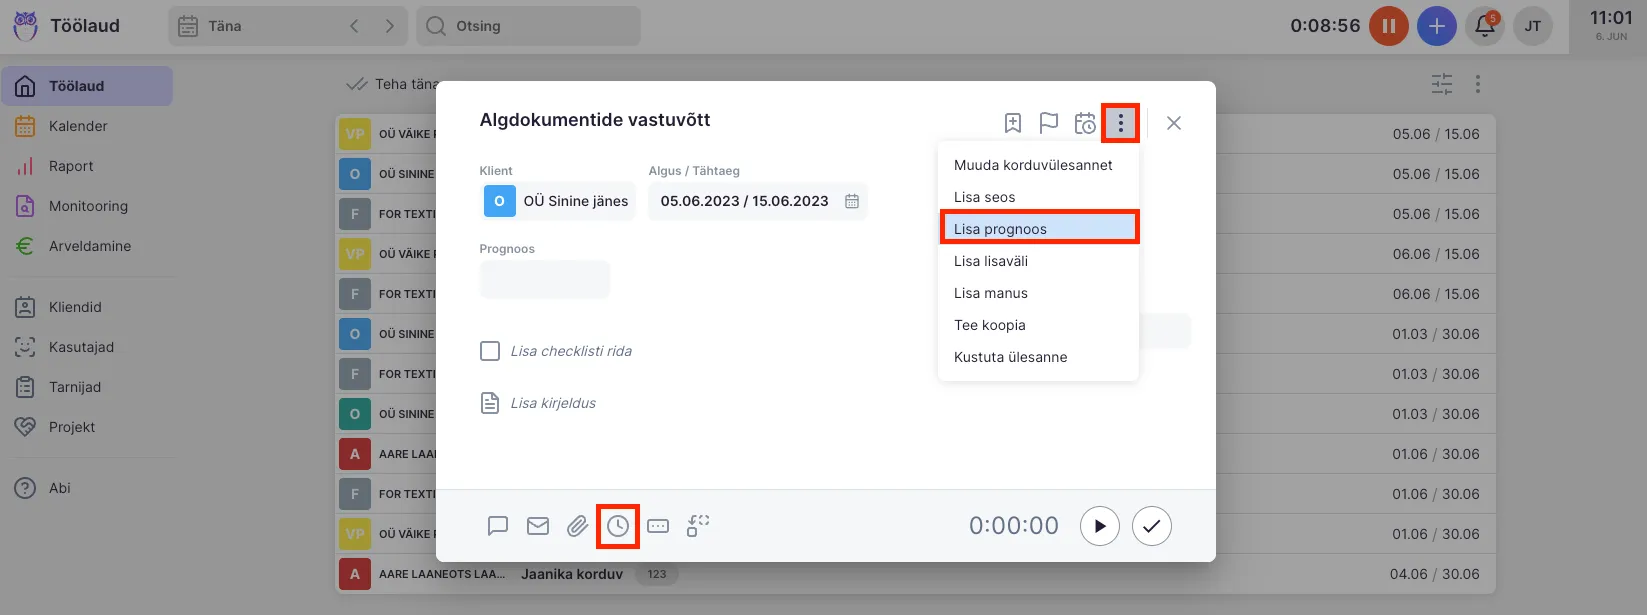Pause the running timer
Image resolution: width=1647 pixels, height=615 pixels.
click(x=1388, y=27)
